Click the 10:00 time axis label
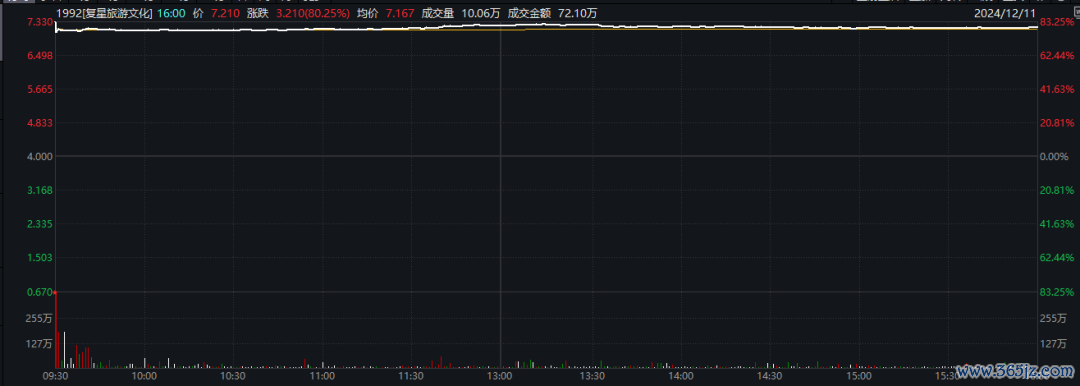 (144, 376)
